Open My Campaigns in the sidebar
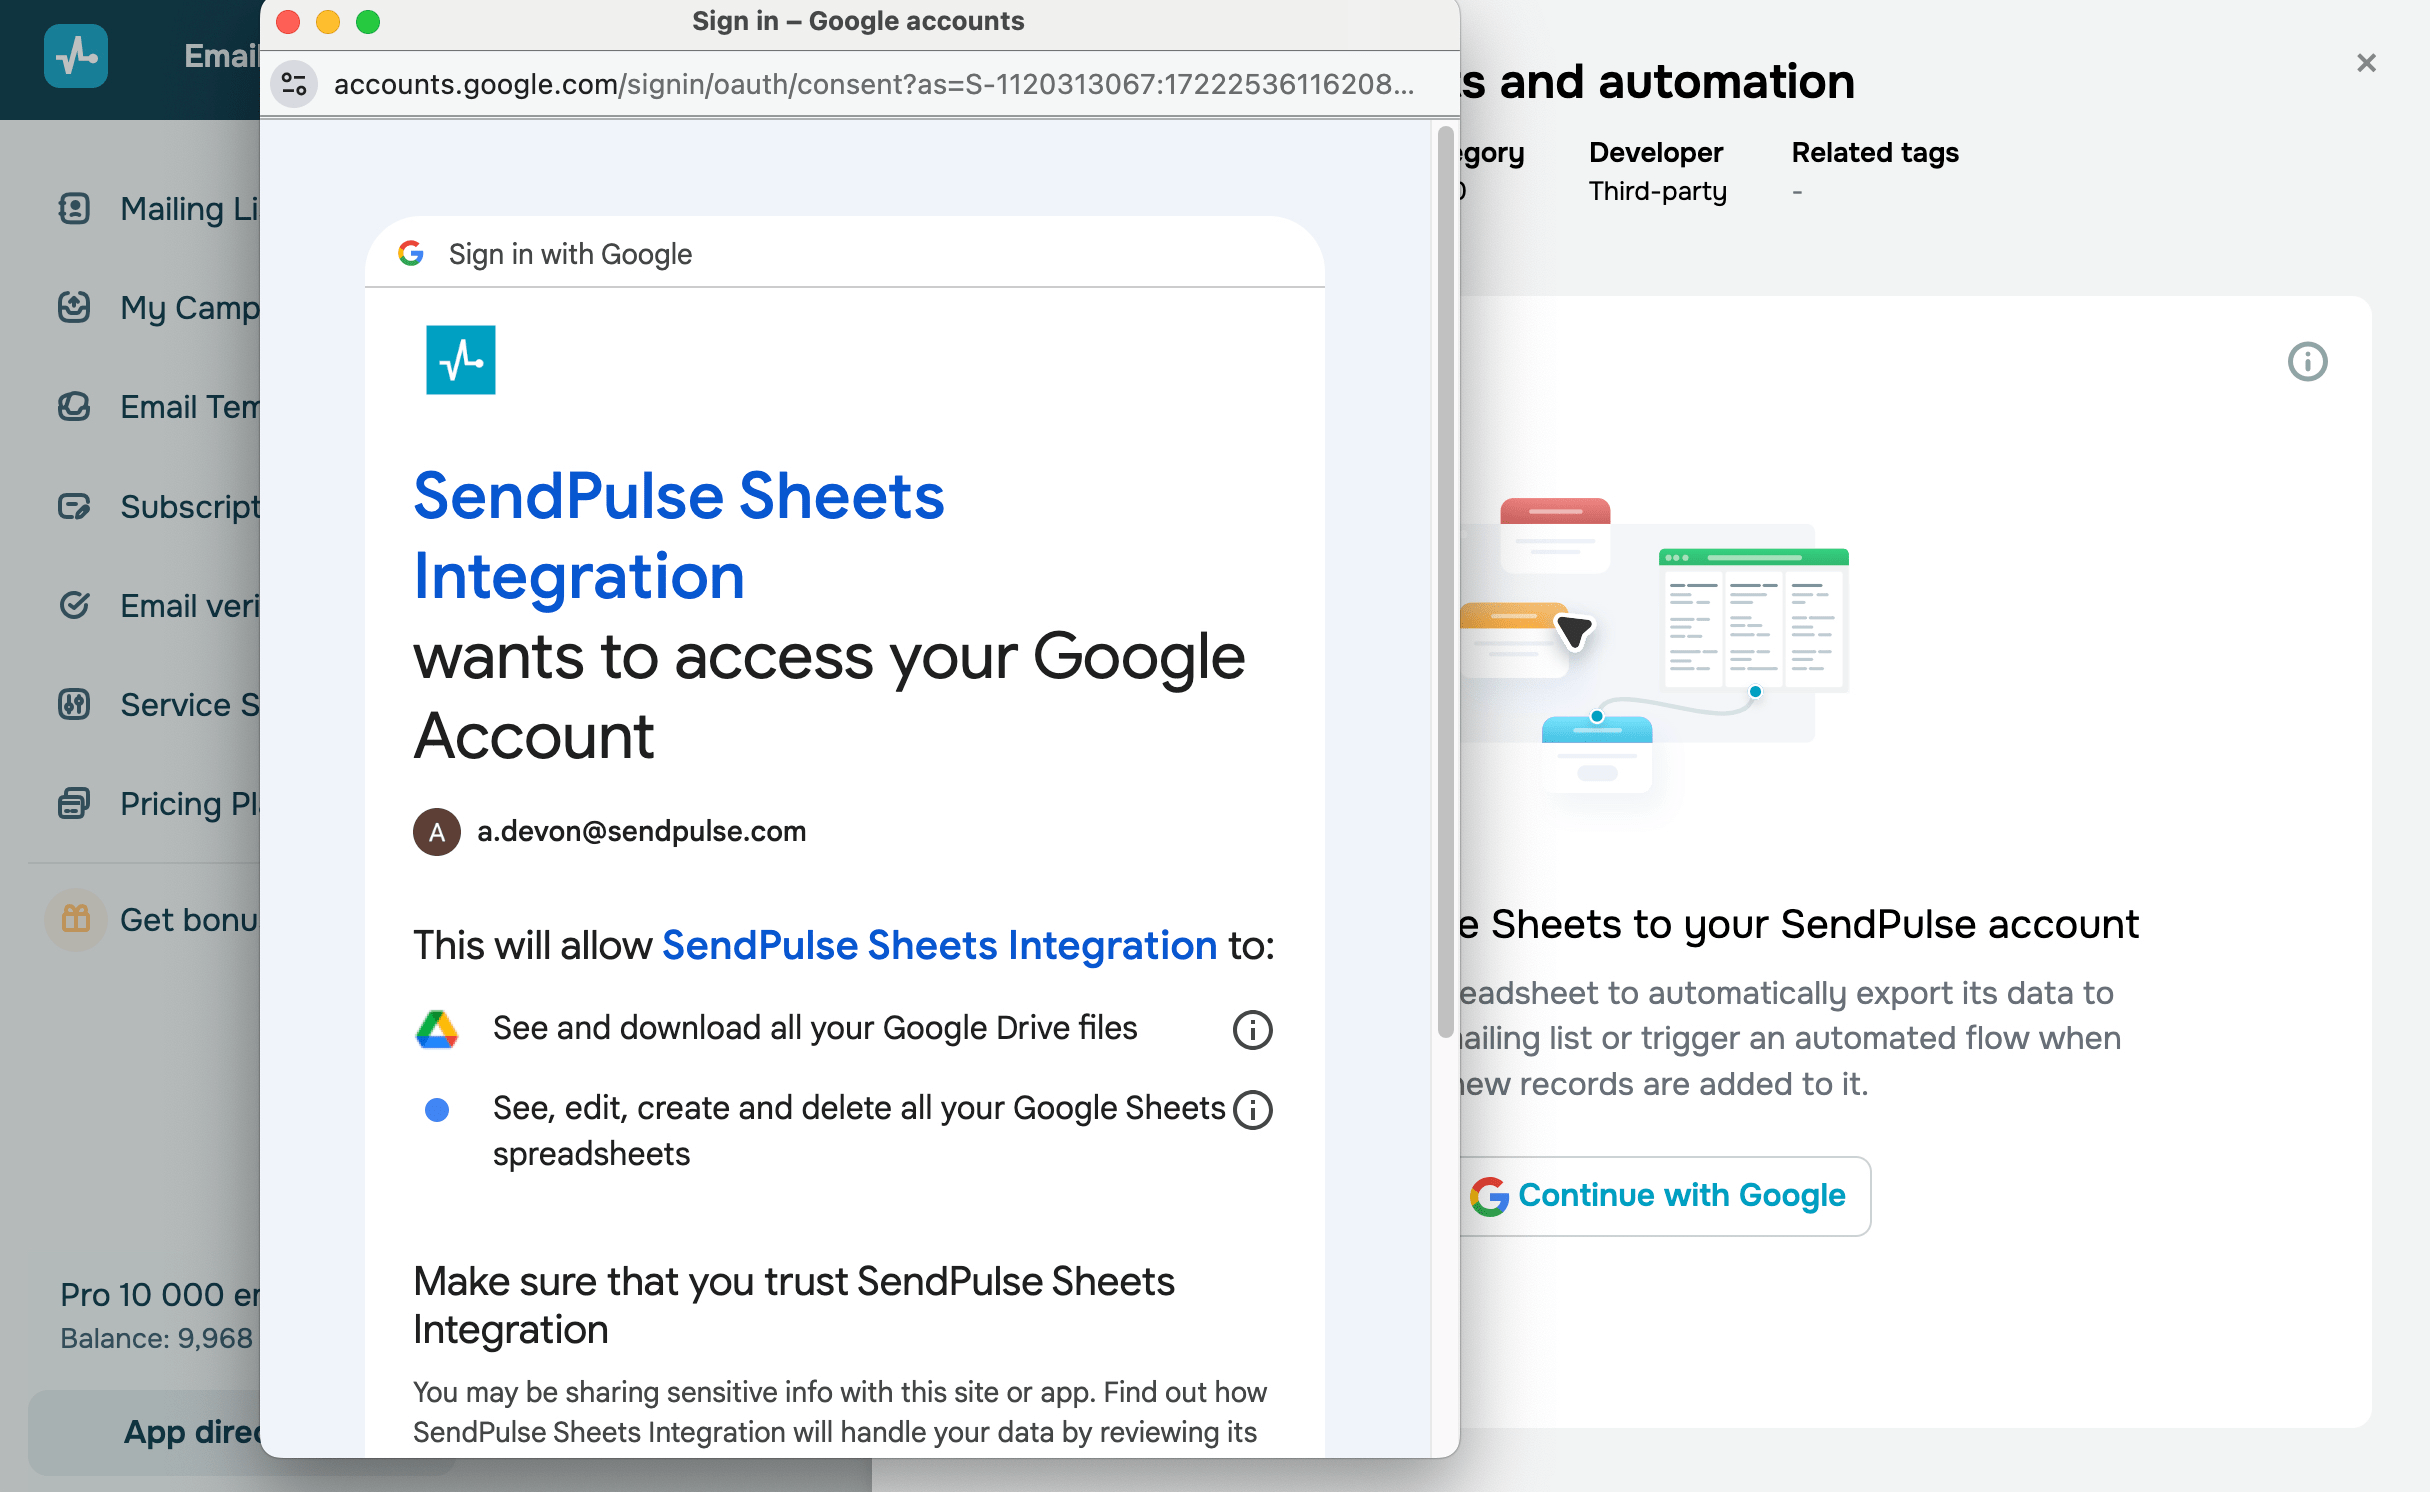Screen dimensions: 2430x1492 click(x=188, y=308)
